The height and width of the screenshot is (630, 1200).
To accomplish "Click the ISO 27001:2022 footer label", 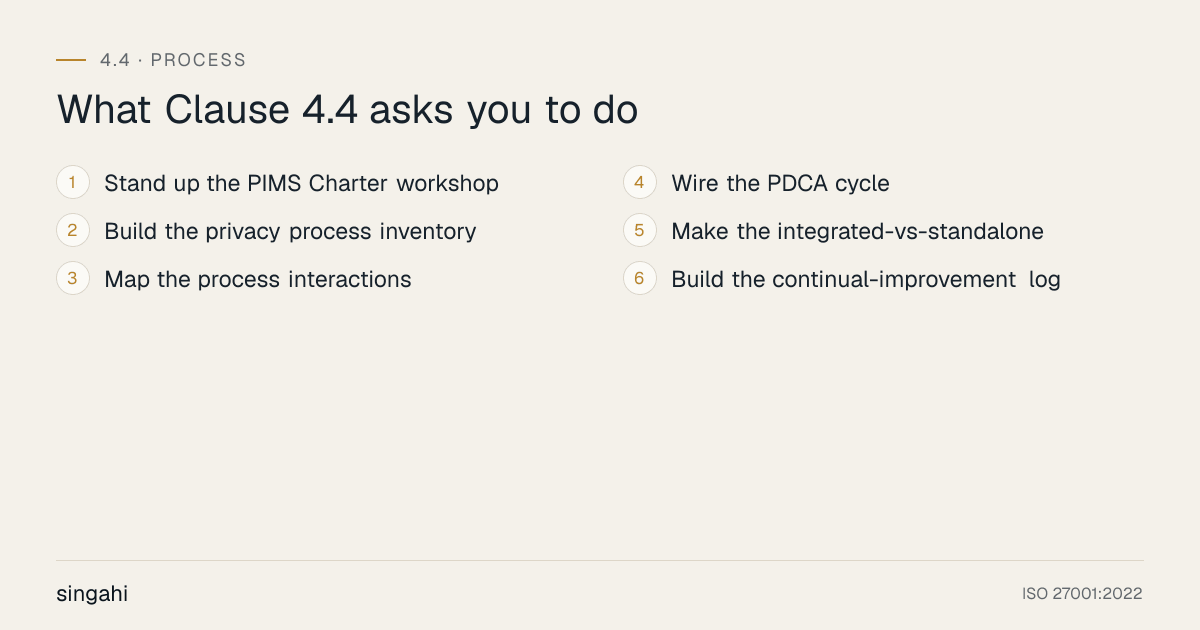I will coord(1082,594).
